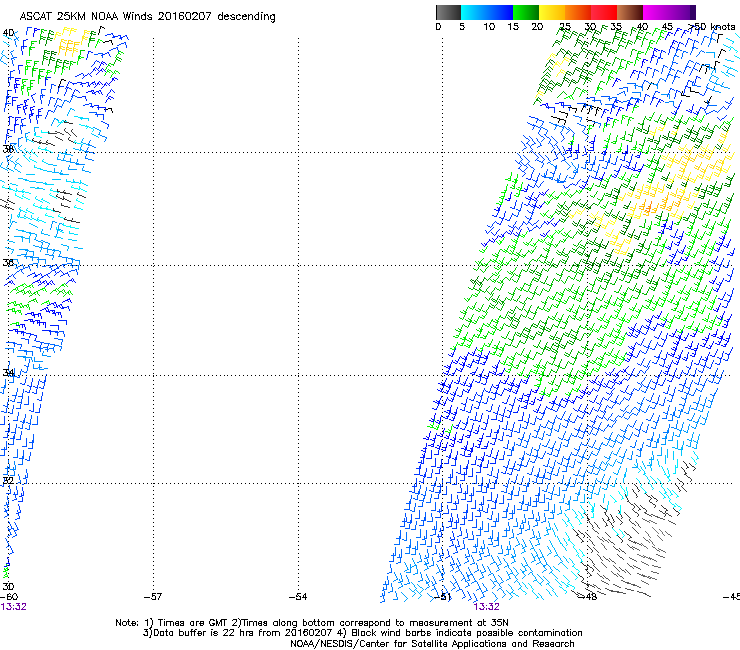Click the note line 'Times are GMT'
This screenshot has height=650, width=740.
[192, 623]
